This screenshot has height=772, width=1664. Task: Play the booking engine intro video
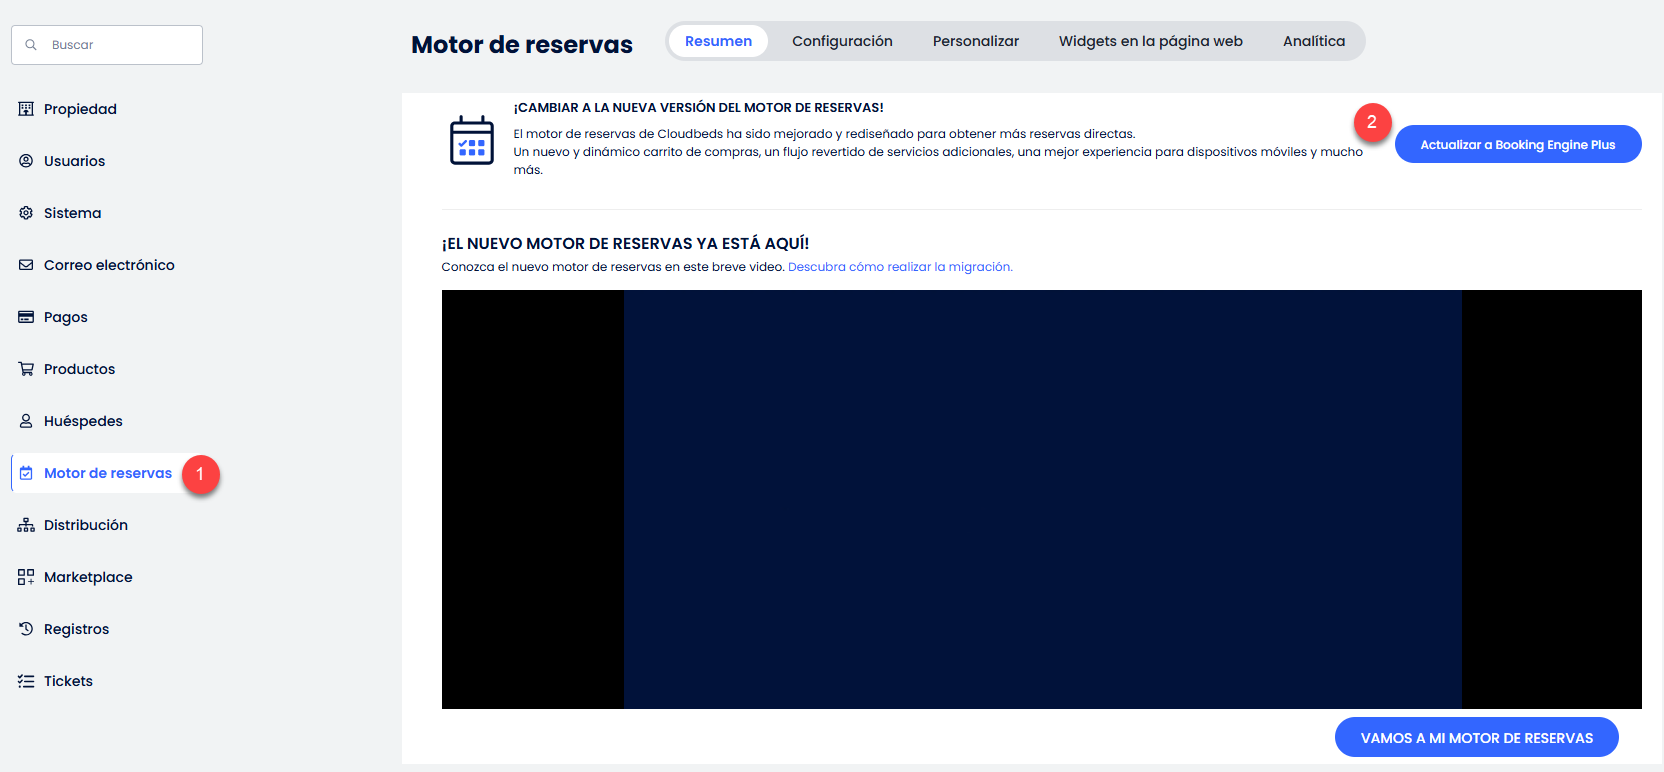point(1042,499)
